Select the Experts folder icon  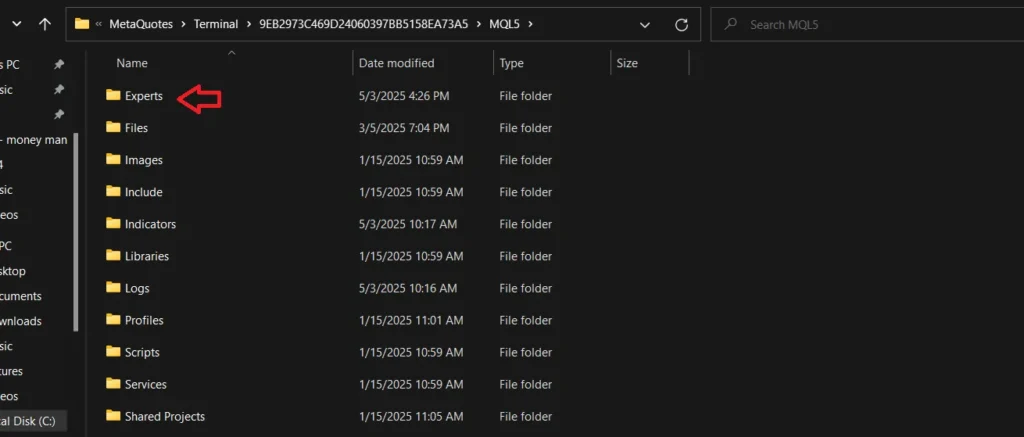(114, 95)
